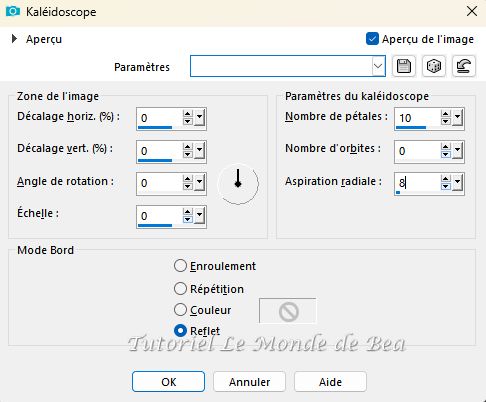This screenshot has height=402, width=486.
Task: Click the Annuler button
Action: point(249,382)
